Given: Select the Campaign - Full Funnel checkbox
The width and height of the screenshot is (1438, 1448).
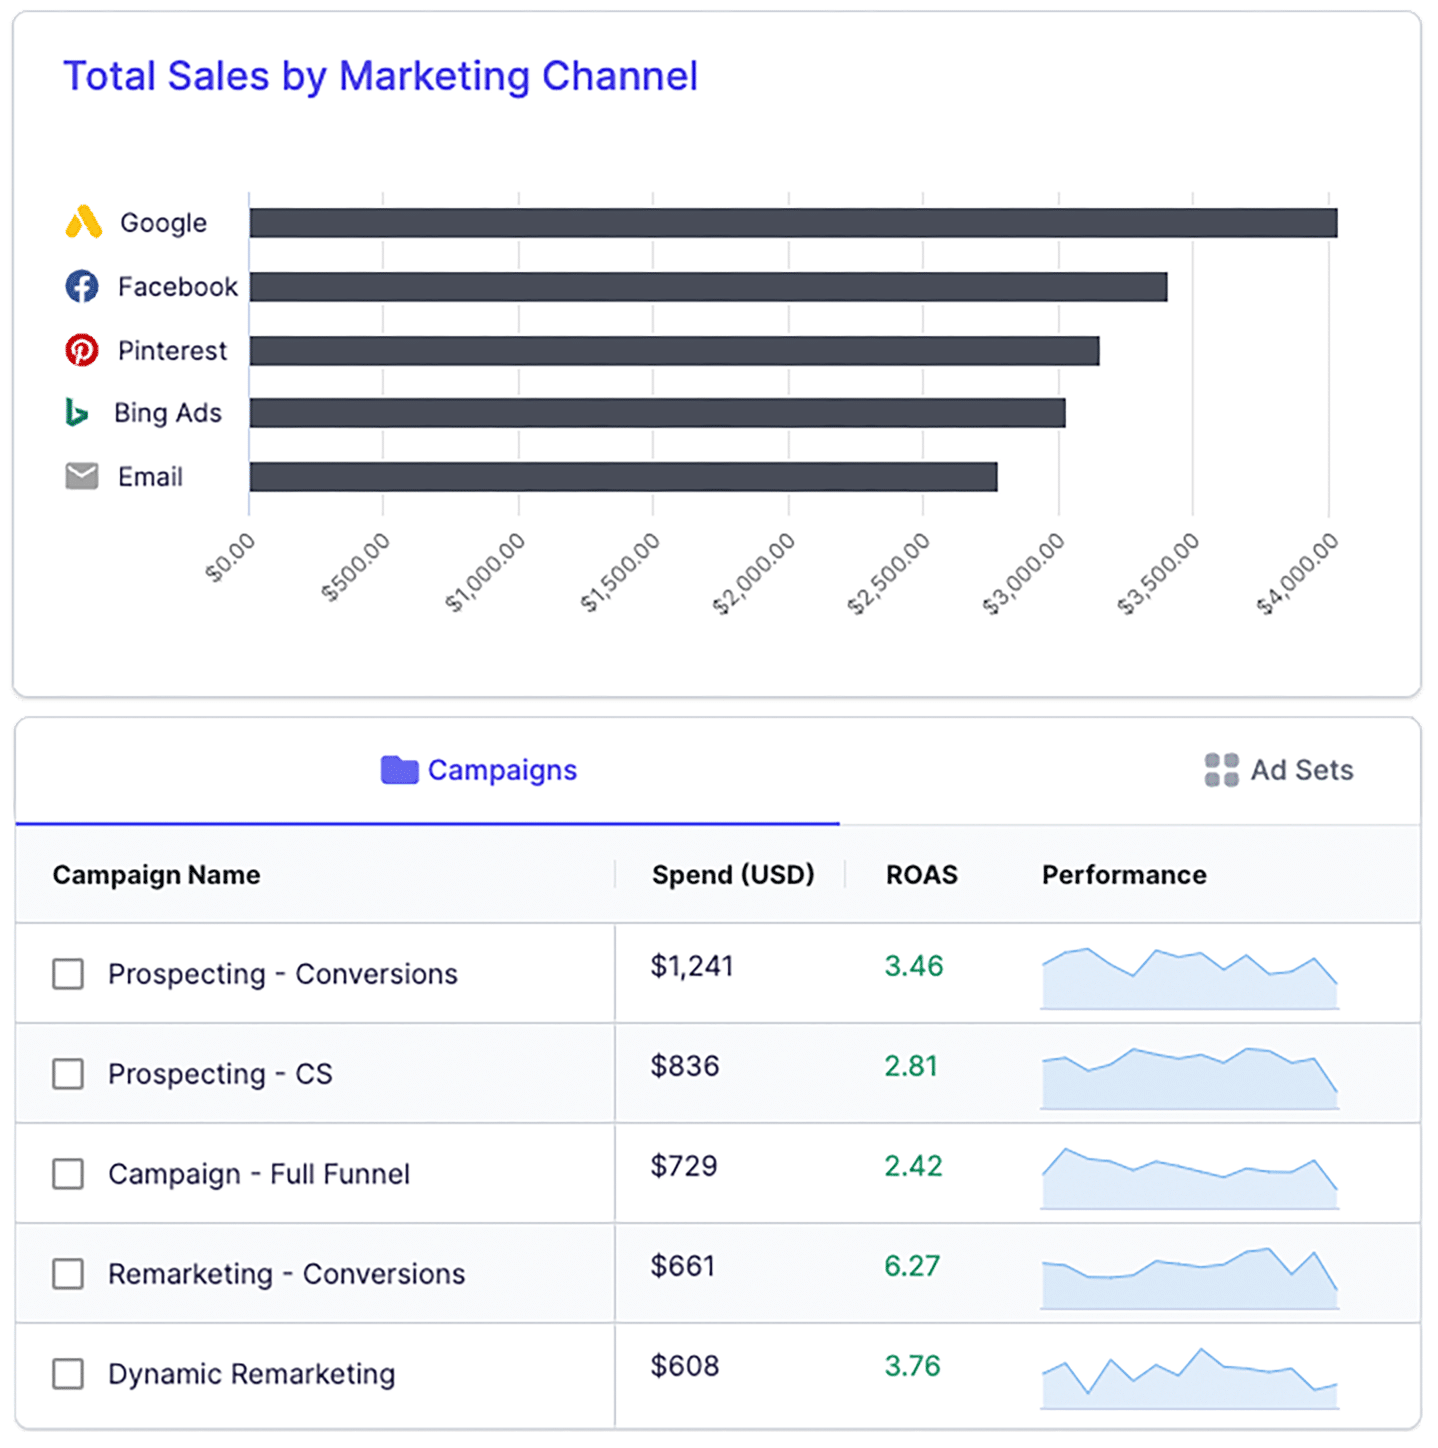Looking at the screenshot, I should [x=68, y=1174].
